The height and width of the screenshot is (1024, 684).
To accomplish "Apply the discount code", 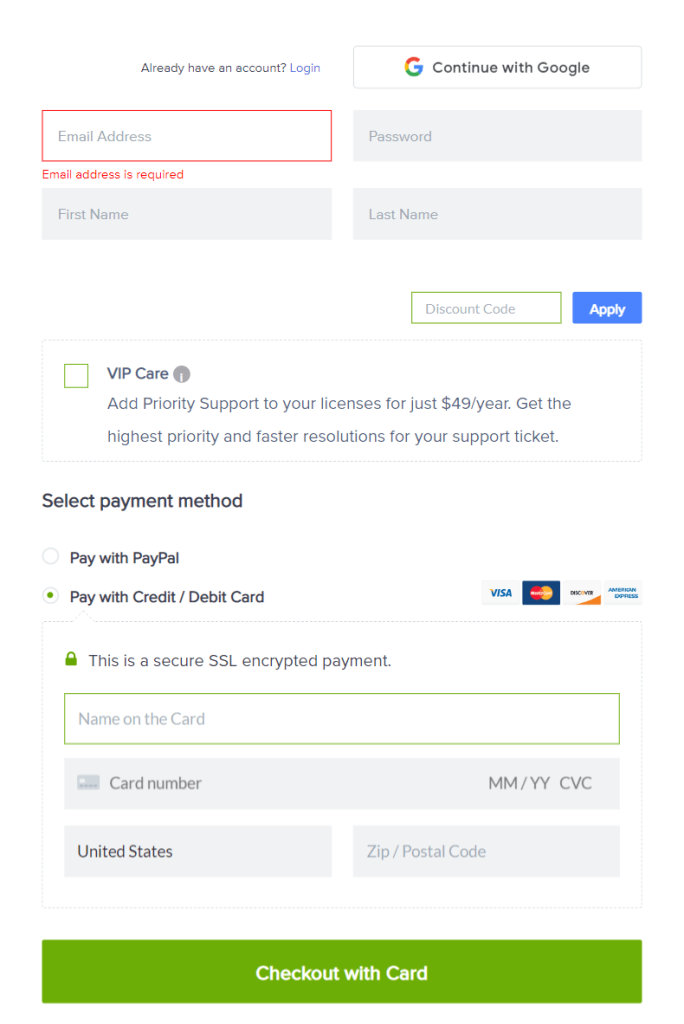I will (x=607, y=308).
